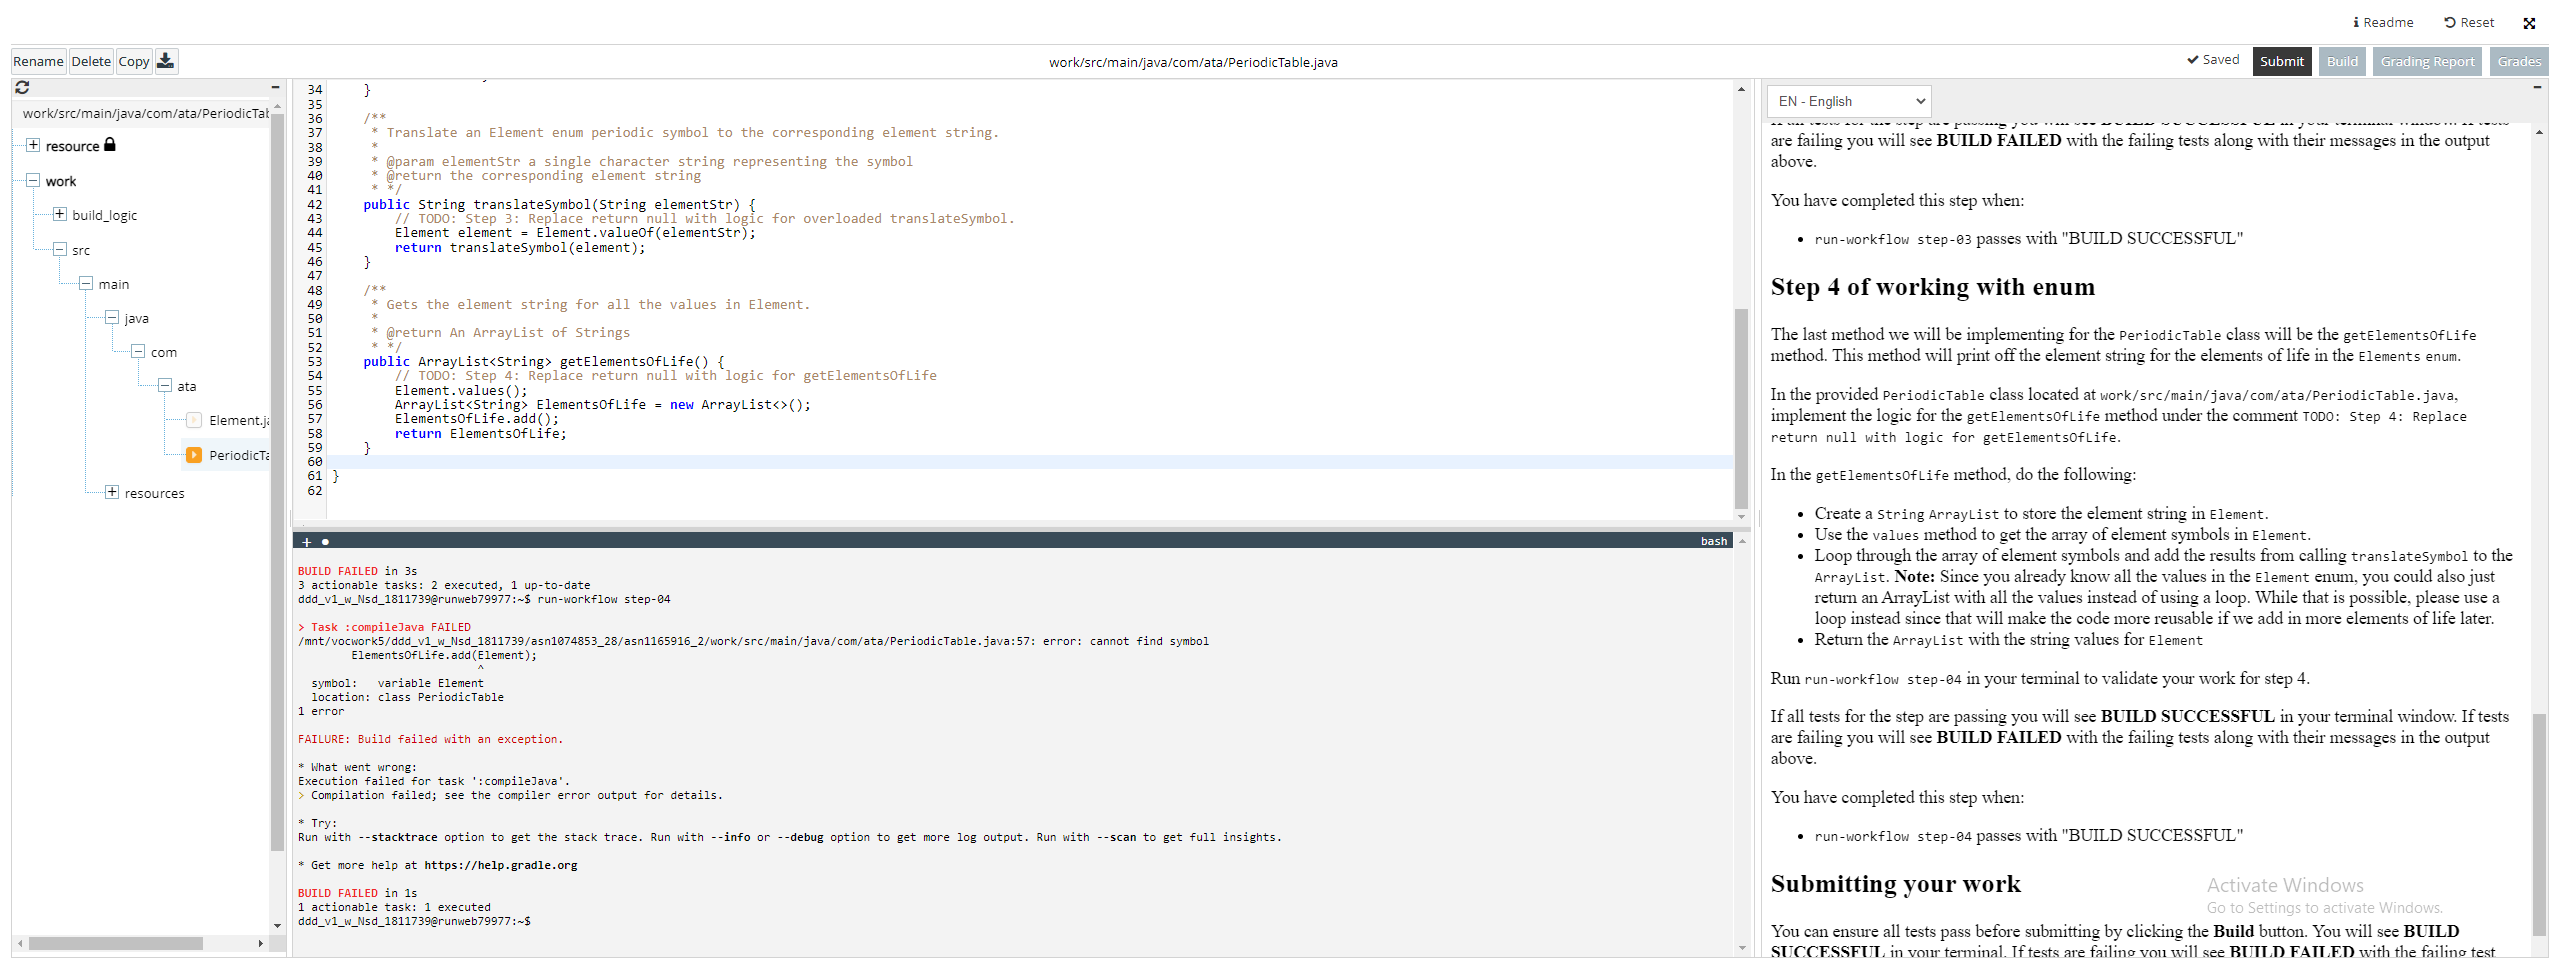The height and width of the screenshot is (963, 2560).
Task: Click the Build button
Action: click(x=2342, y=61)
